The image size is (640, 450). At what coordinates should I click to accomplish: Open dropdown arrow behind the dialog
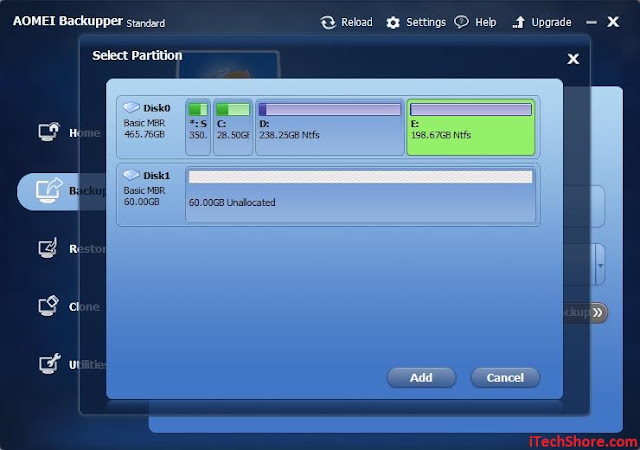(600, 265)
